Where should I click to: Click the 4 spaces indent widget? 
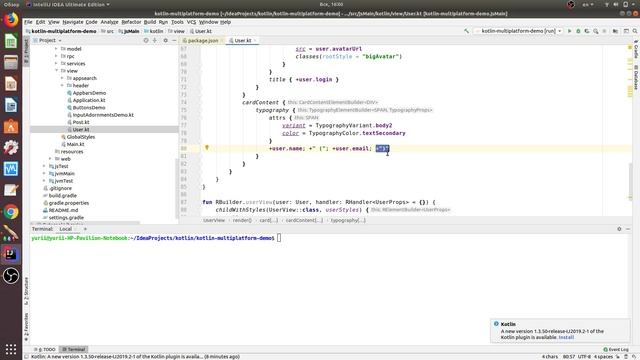pos(603,357)
